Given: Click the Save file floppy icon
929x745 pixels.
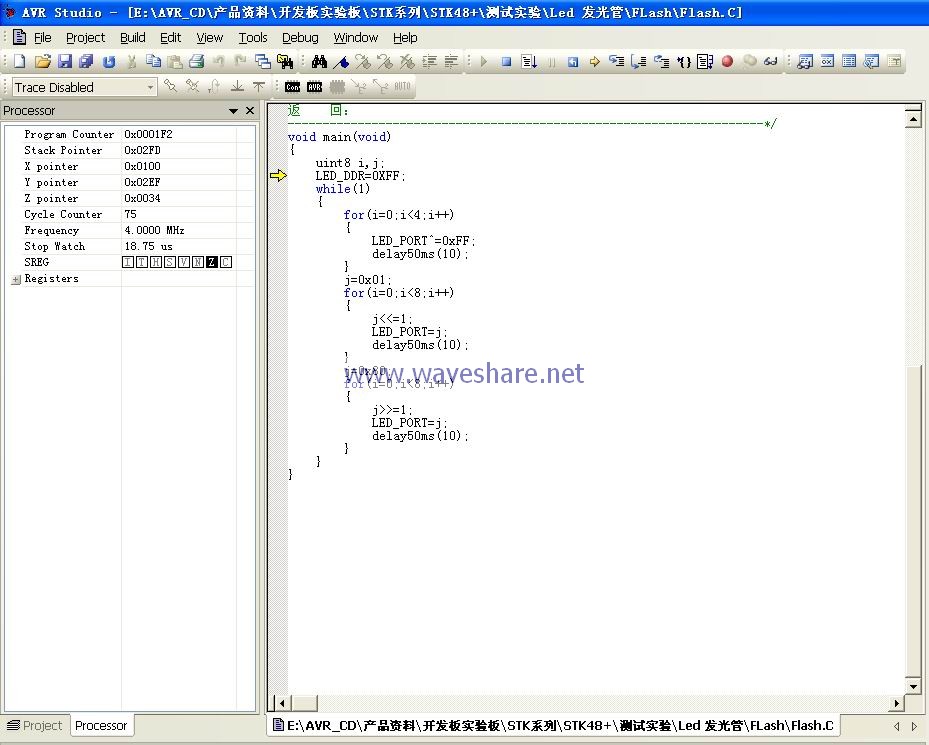Looking at the screenshot, I should point(65,62).
